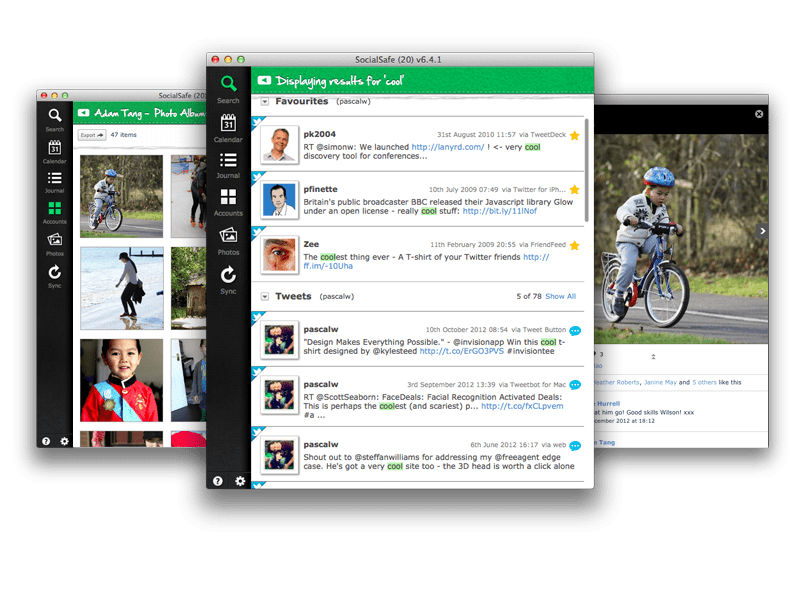This screenshot has height=600, width=800.
Task: Click pk2004's avatar
Action: pyautogui.click(x=279, y=145)
